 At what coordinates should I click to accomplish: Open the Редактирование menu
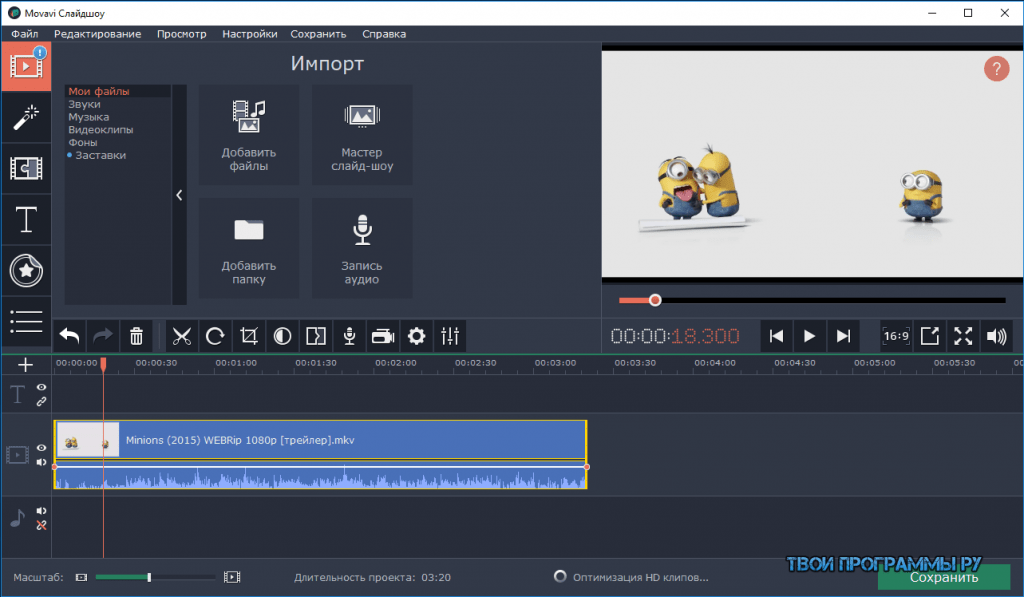(x=97, y=34)
